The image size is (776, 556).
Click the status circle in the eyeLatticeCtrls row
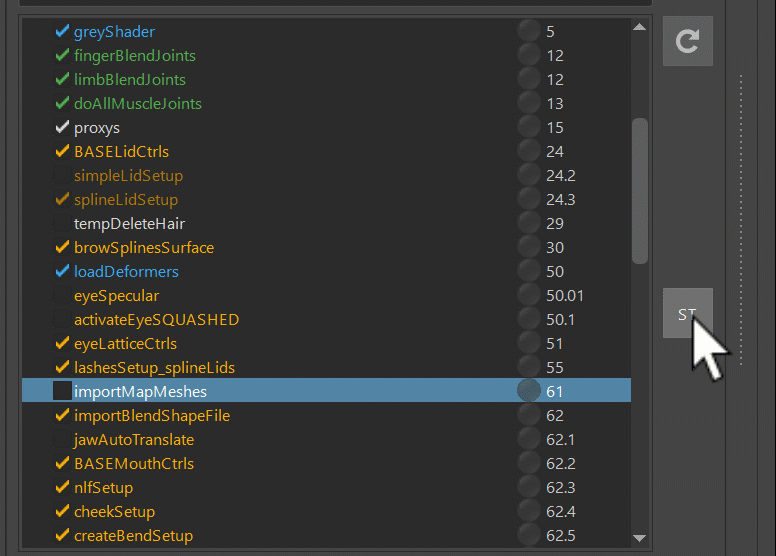[529, 343]
